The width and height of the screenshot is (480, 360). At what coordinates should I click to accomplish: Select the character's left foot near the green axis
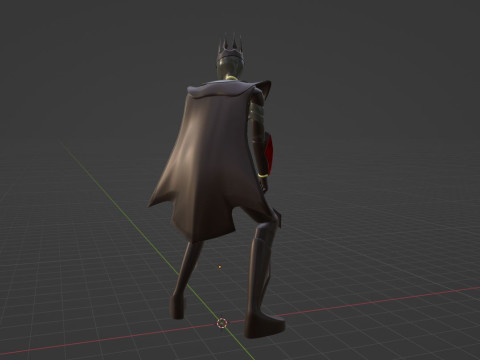pos(178,307)
